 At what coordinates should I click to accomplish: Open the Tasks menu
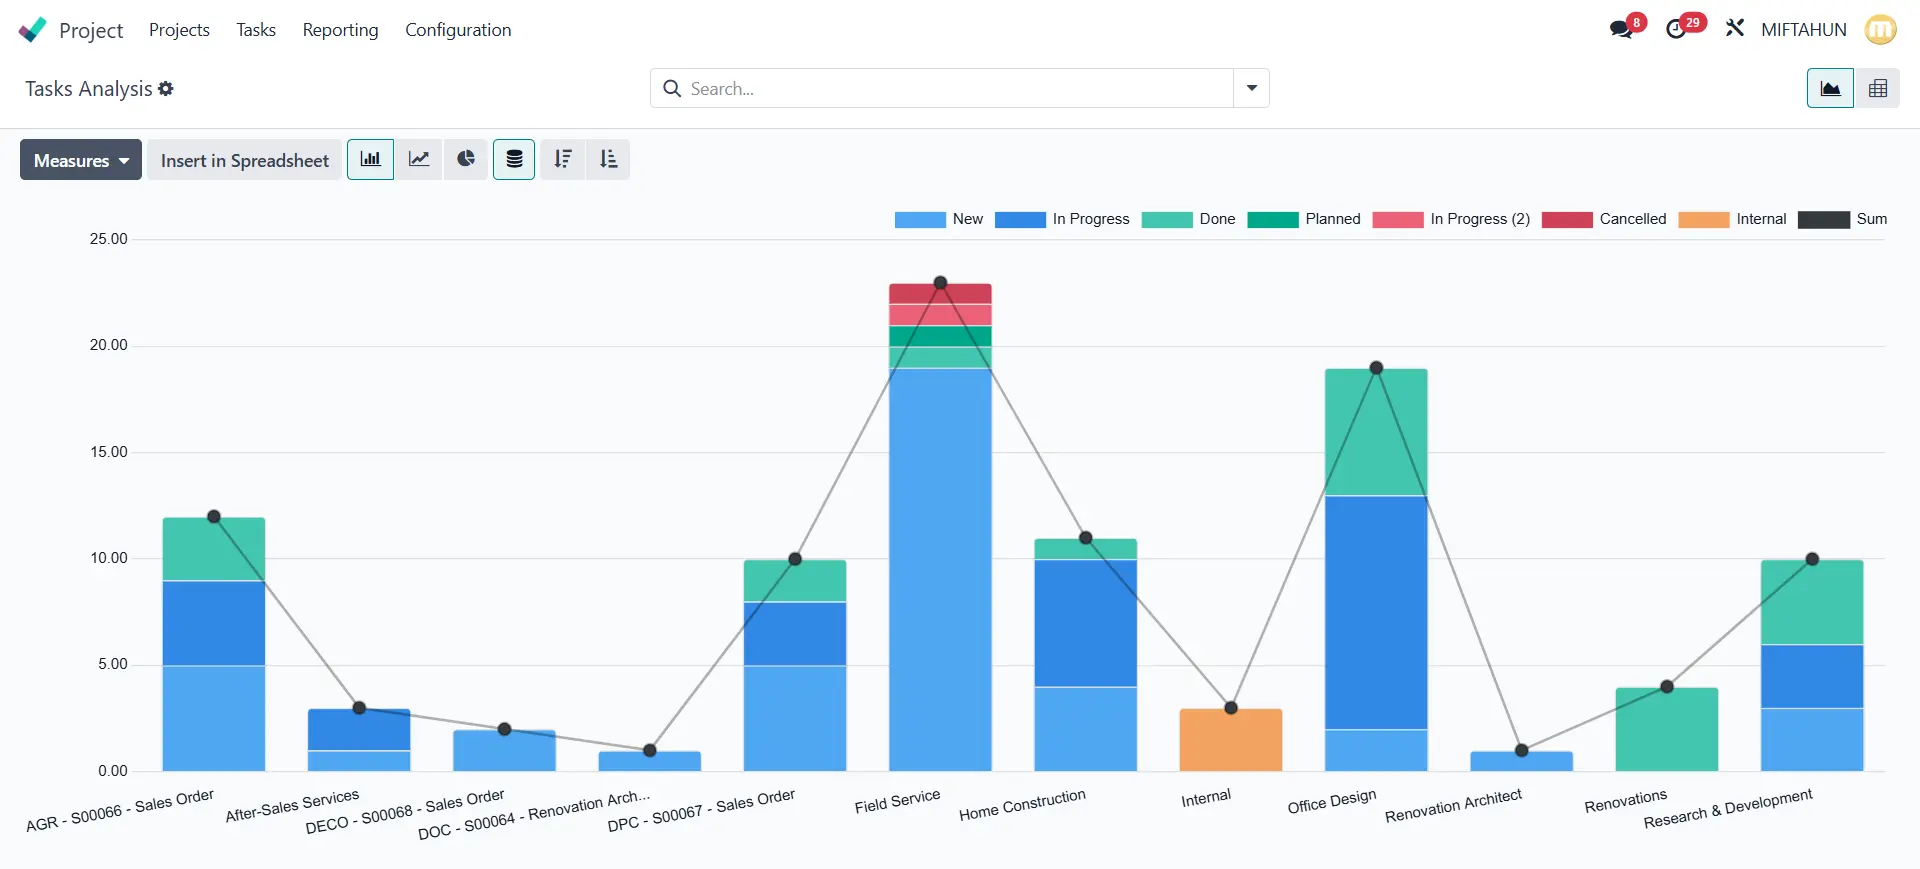(x=256, y=30)
